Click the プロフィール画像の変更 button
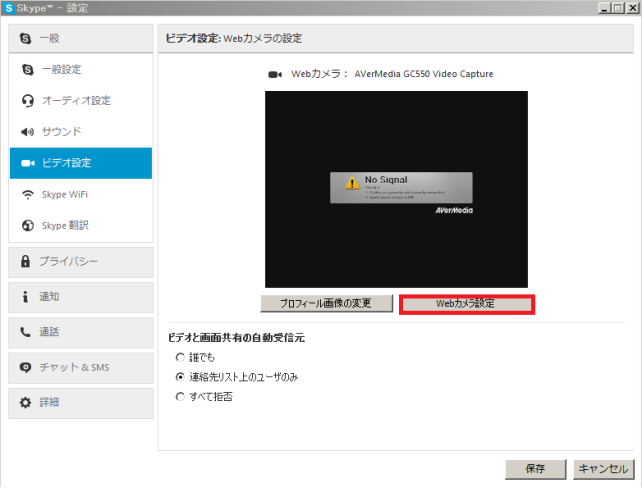 [x=327, y=304]
